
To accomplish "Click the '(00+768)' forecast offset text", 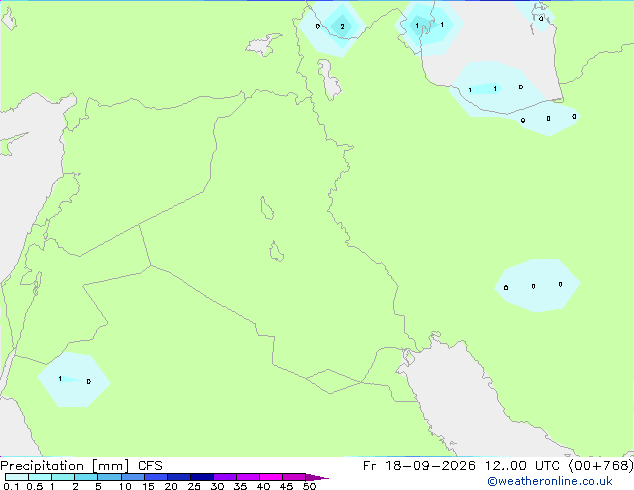I will [601, 466].
